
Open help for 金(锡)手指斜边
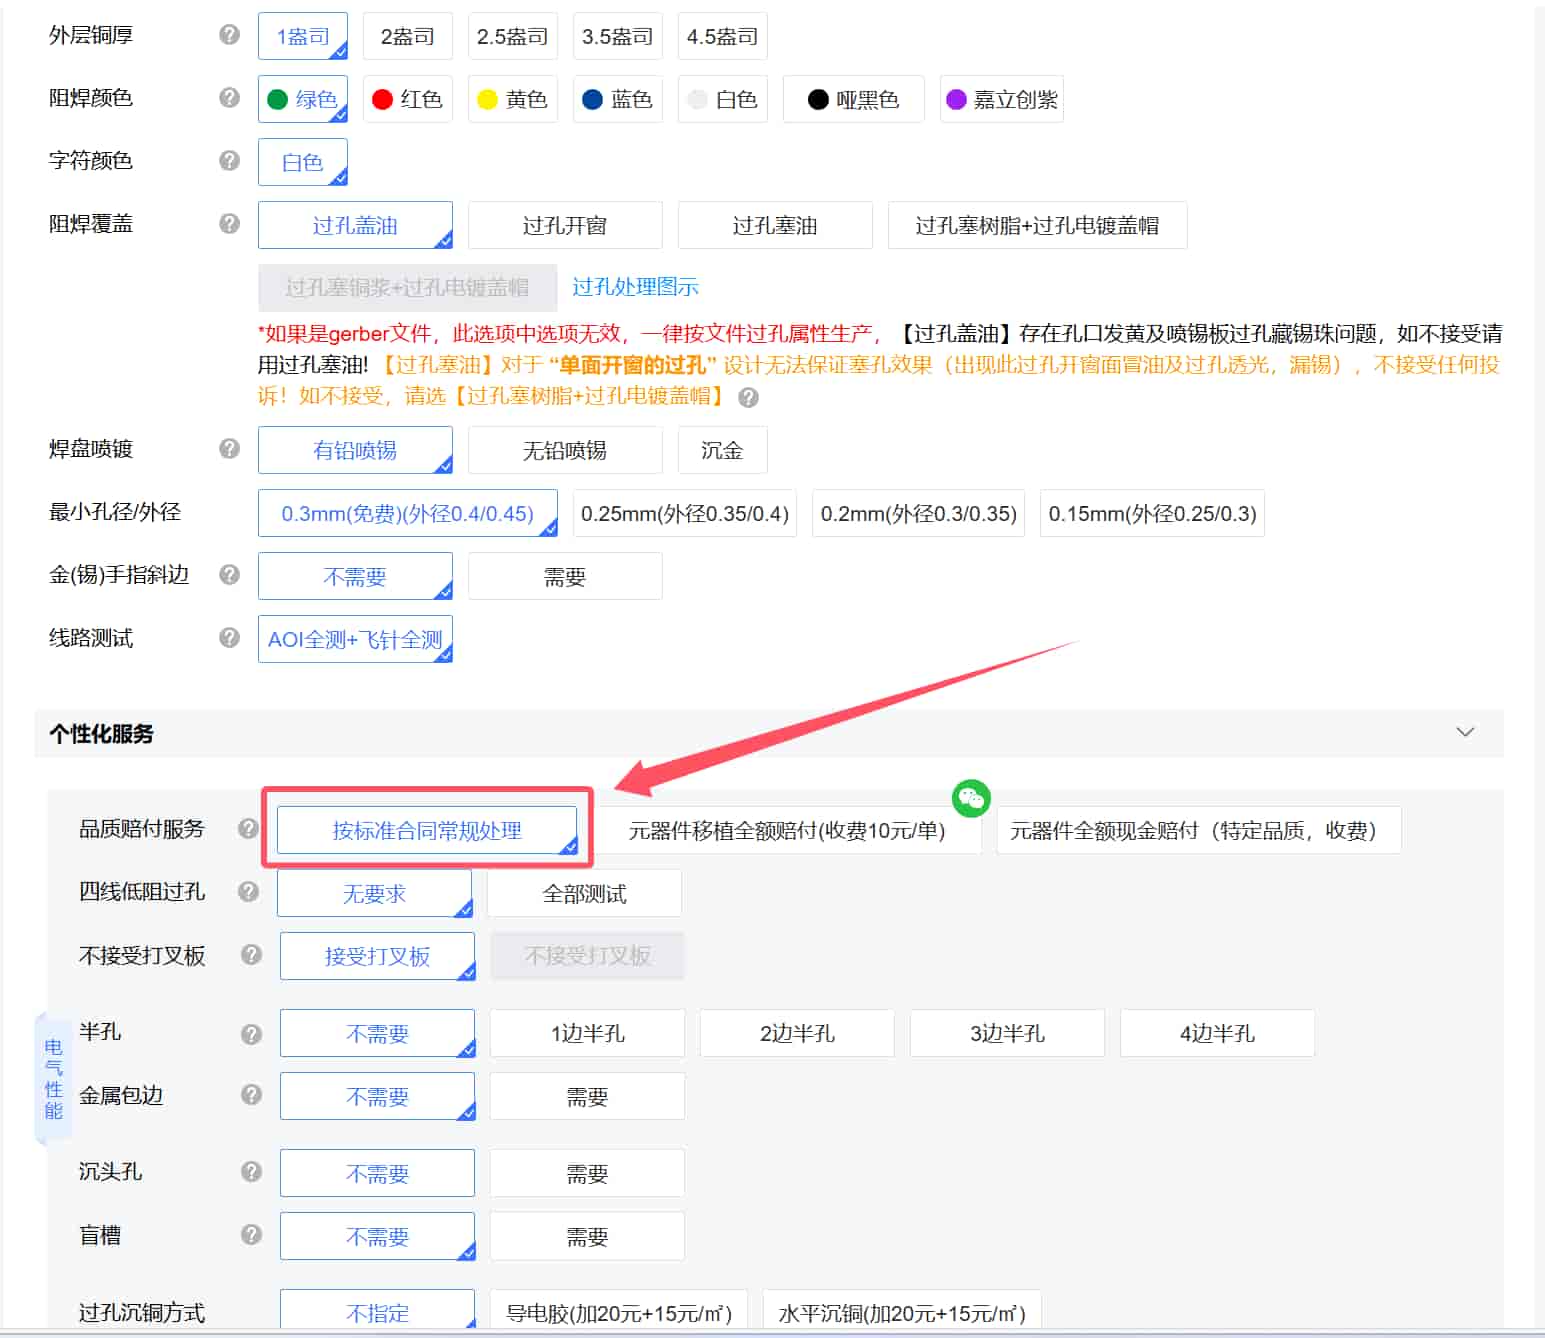tap(228, 575)
